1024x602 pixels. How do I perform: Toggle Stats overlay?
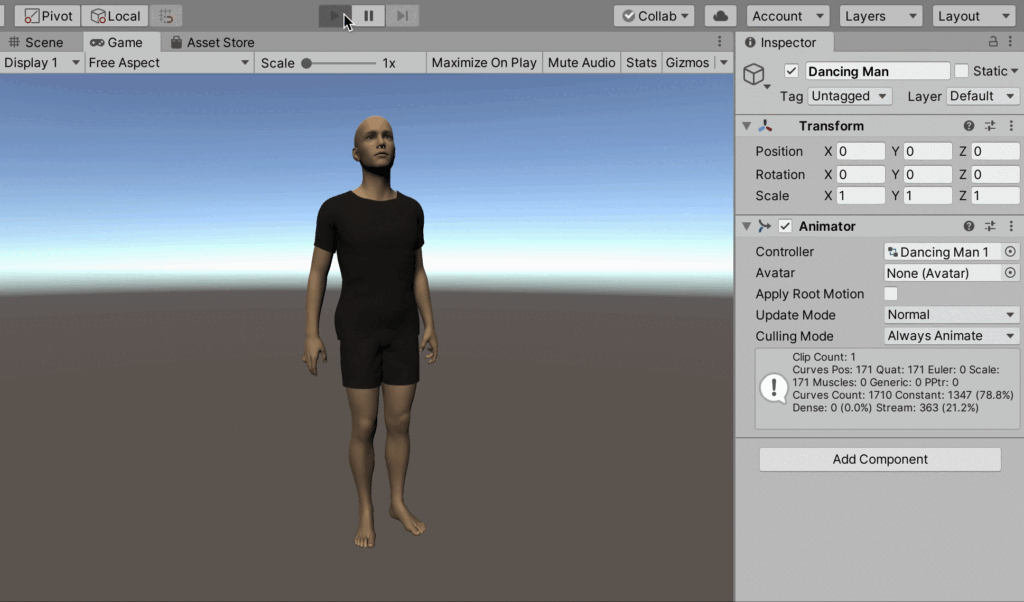(x=641, y=63)
